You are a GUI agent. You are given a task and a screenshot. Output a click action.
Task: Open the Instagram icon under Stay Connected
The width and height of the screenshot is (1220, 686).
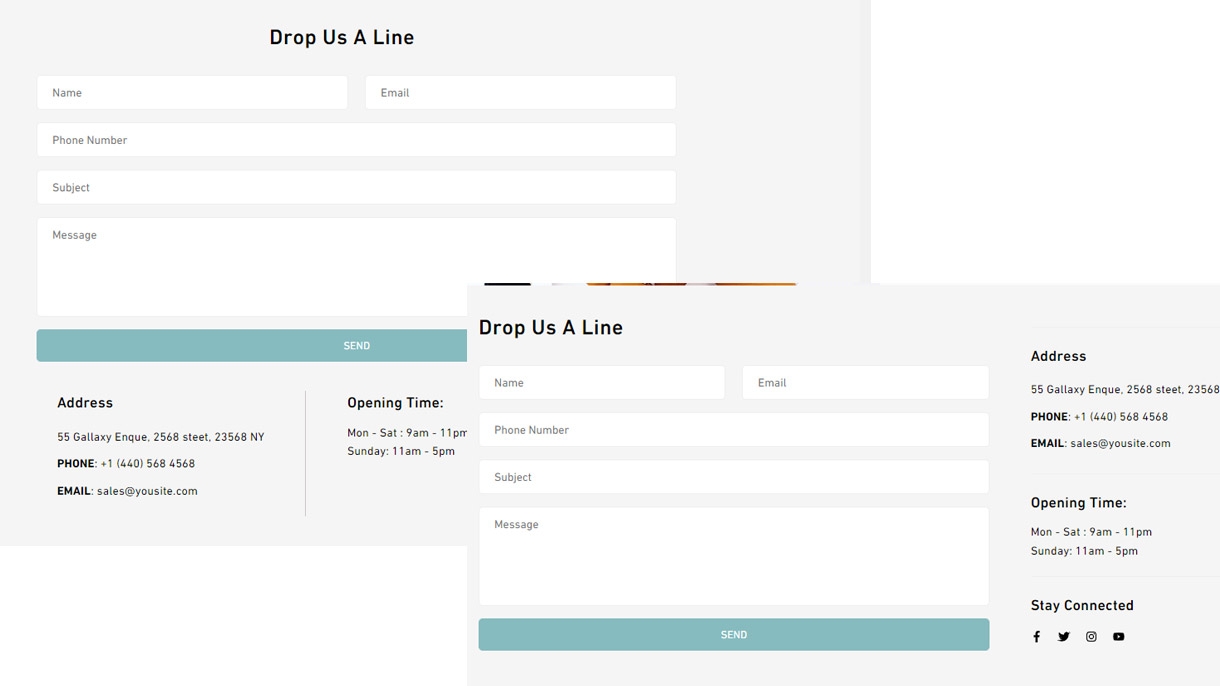1091,637
